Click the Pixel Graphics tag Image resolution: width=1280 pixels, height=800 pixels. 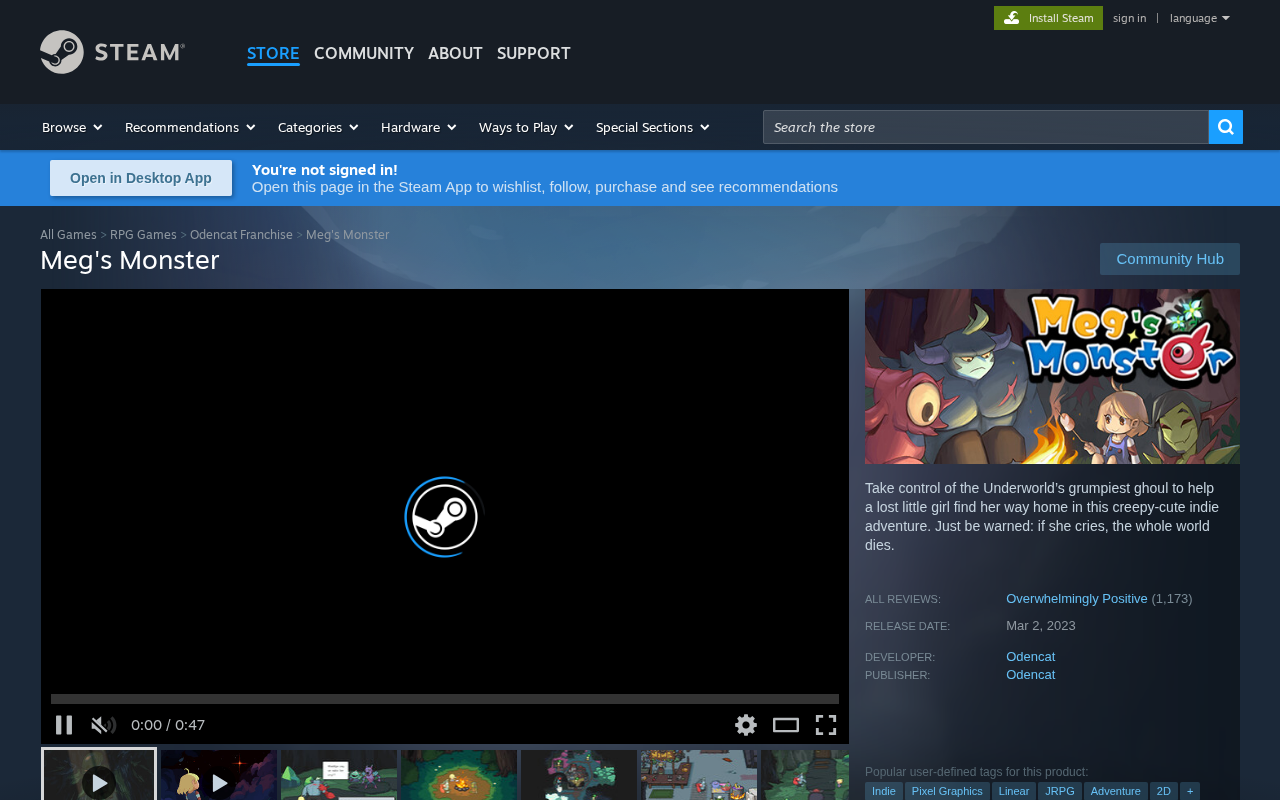(x=947, y=791)
